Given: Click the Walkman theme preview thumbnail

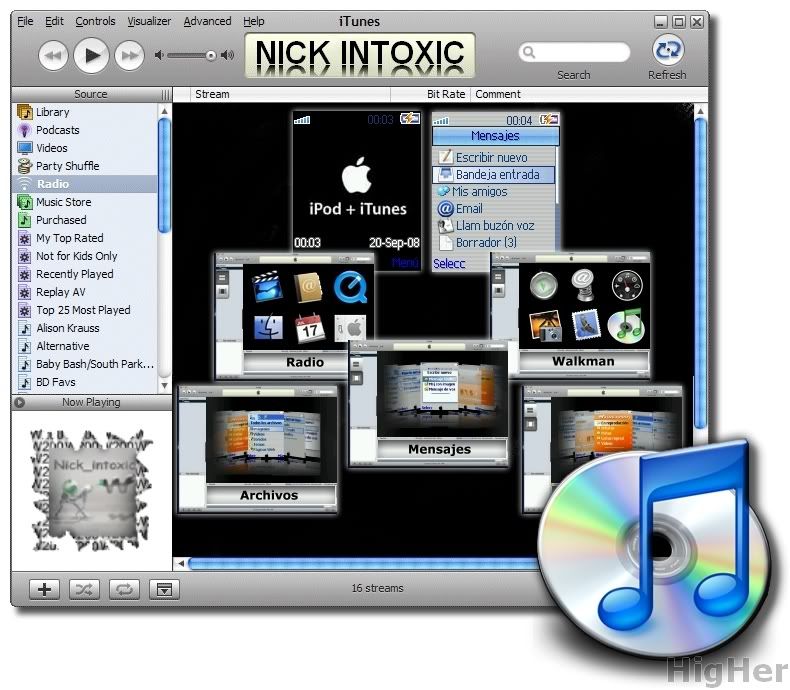Looking at the screenshot, I should [x=571, y=315].
